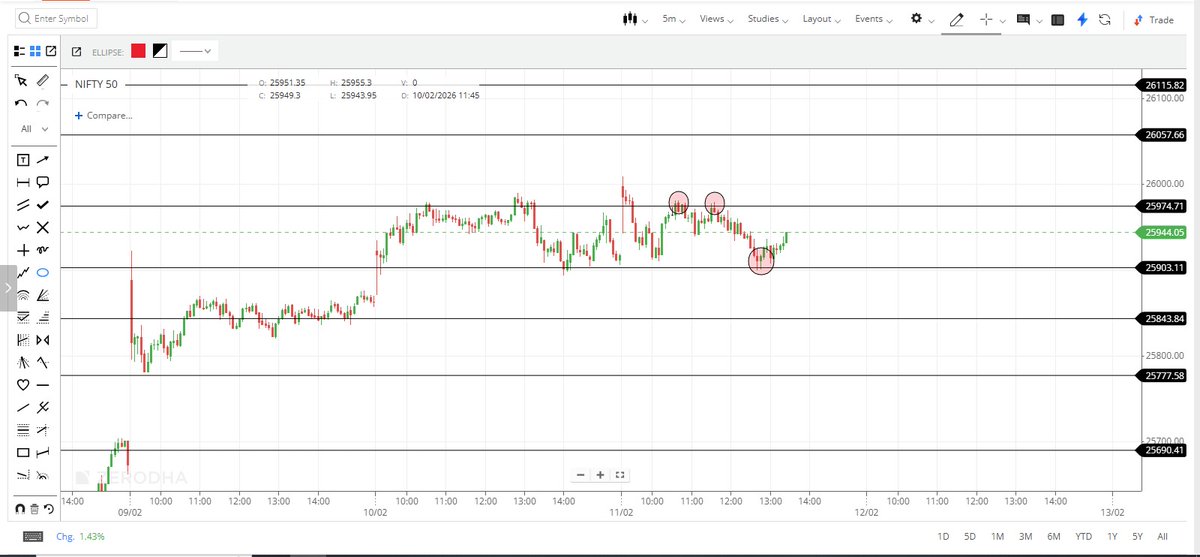Open the Views dropdown

click(716, 19)
